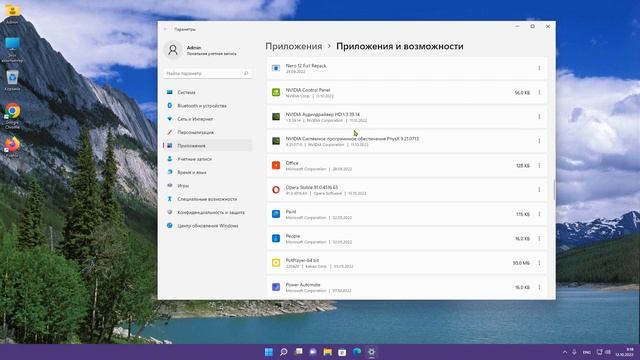Viewport: 640px width, 360px height.
Task: Click the PotPlayer-64 bit name text
Action: tap(302, 260)
